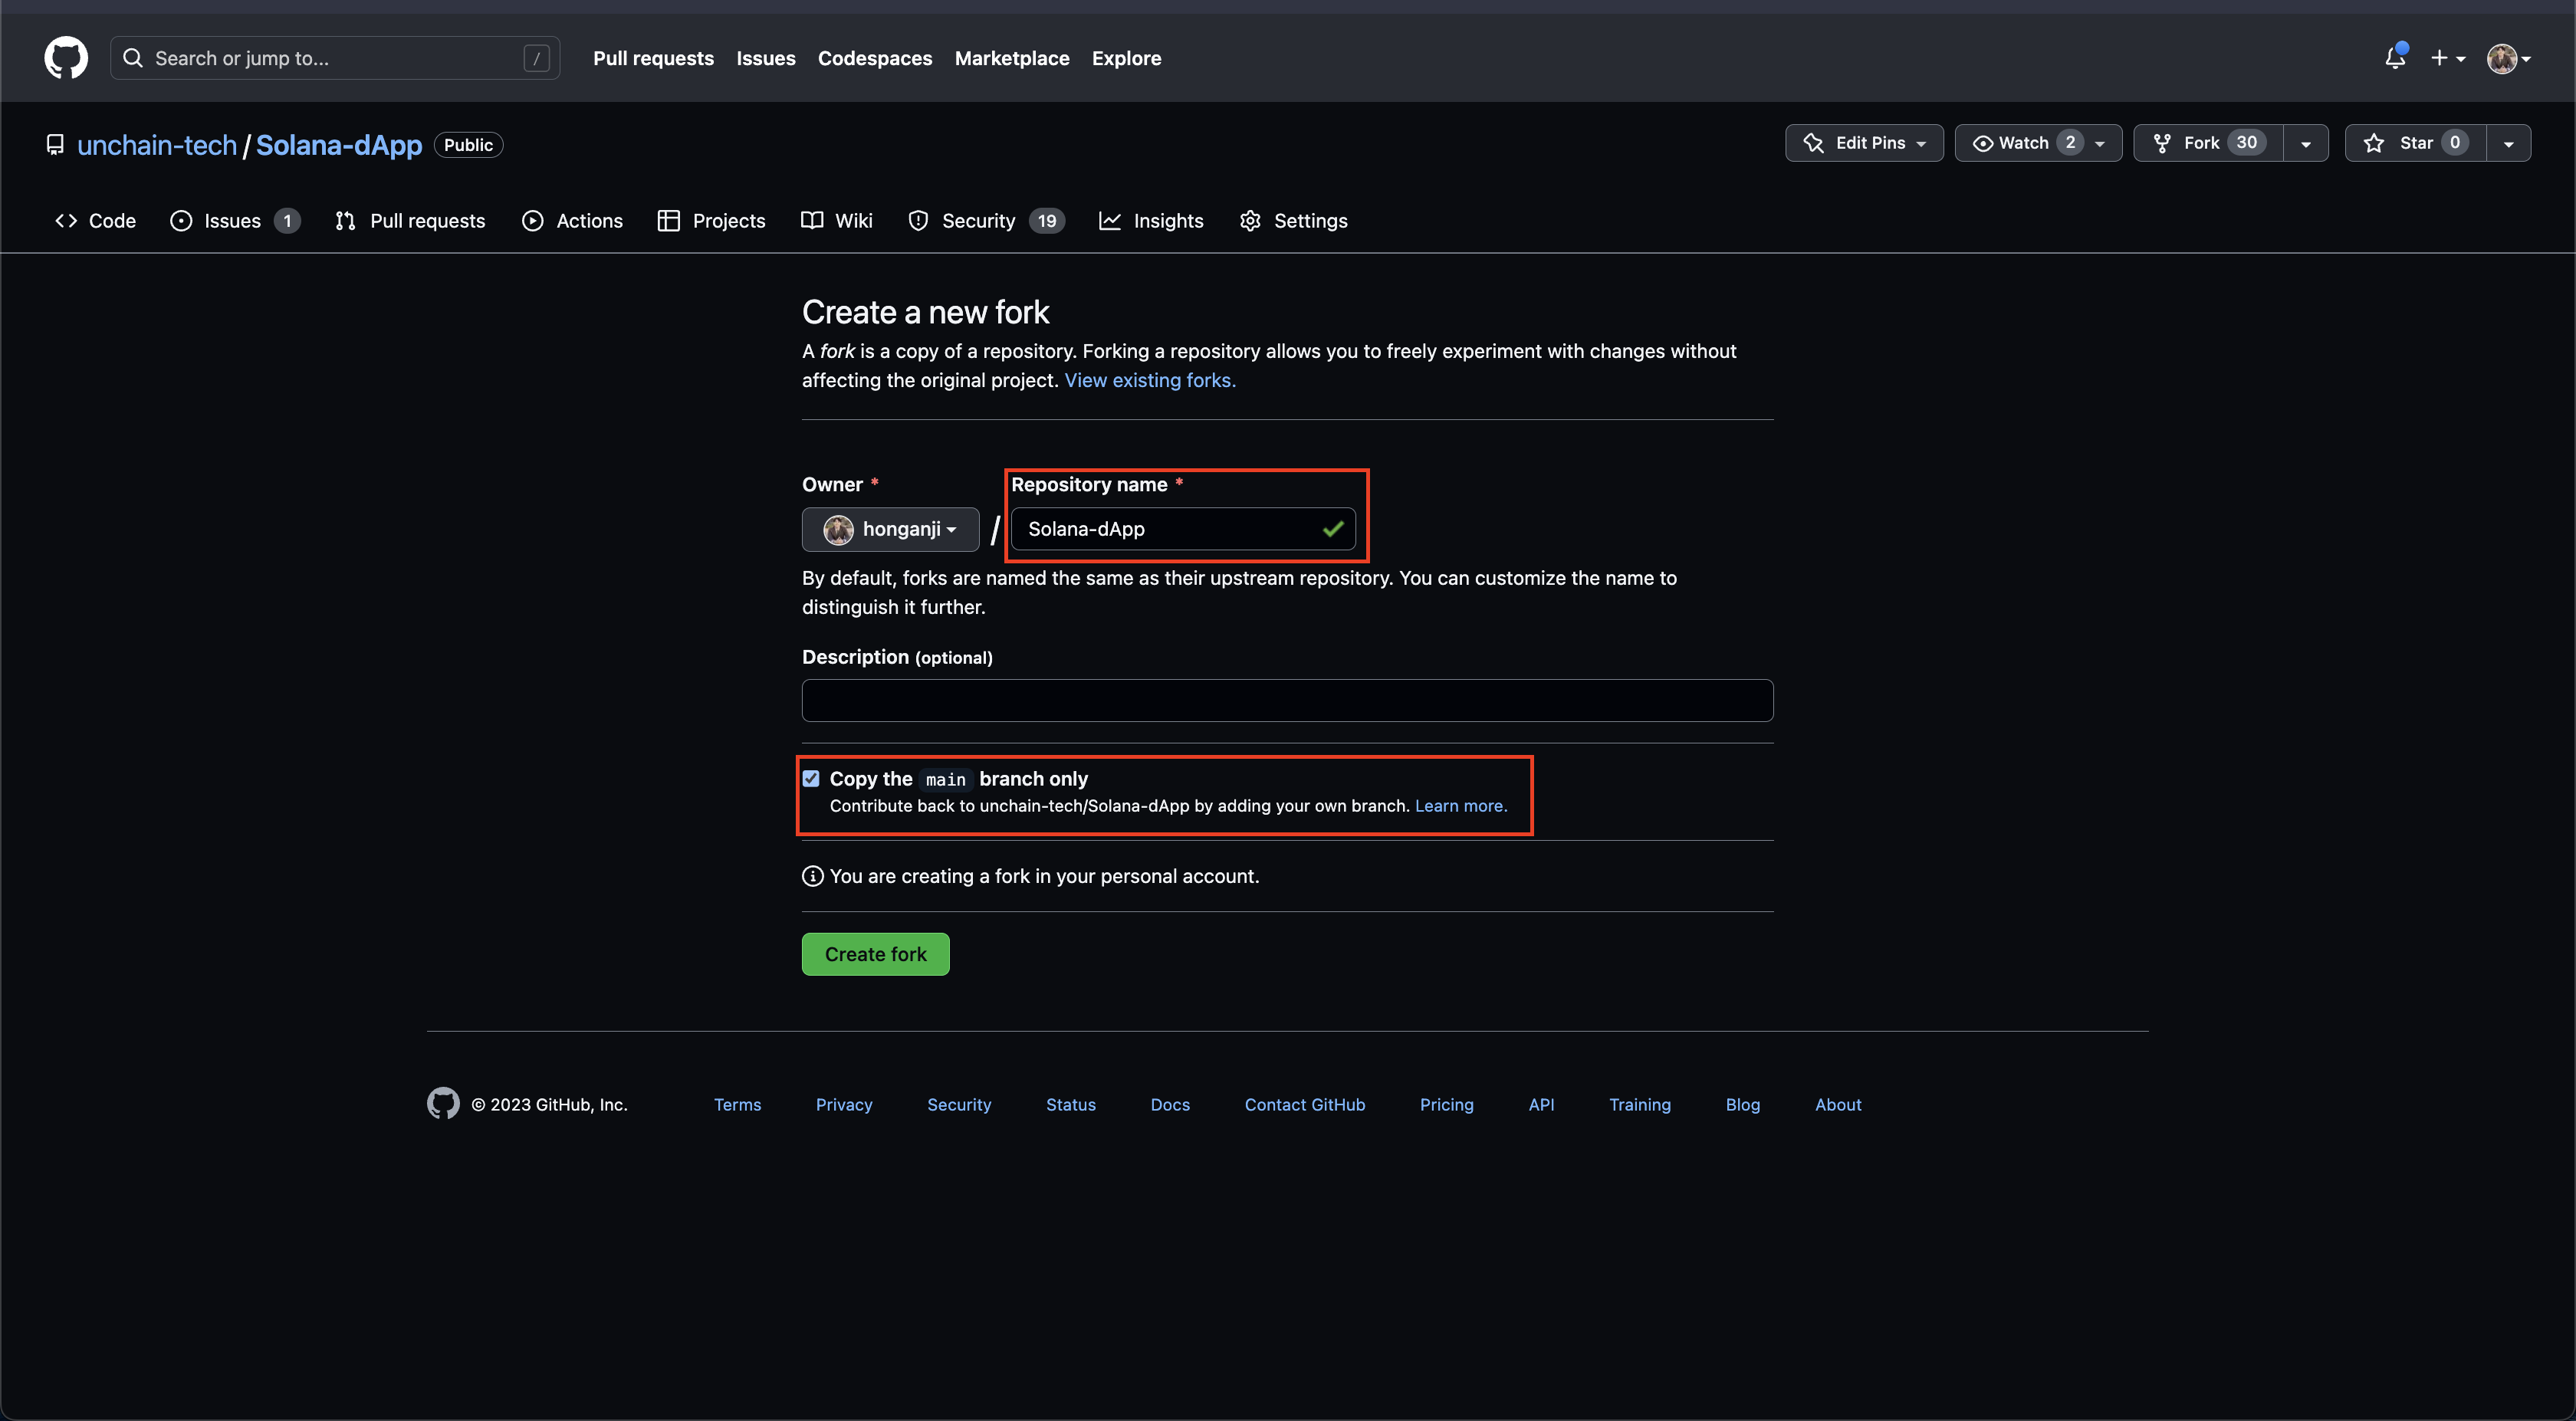Open footer Terms link
2576x1421 pixels.
click(x=737, y=1104)
